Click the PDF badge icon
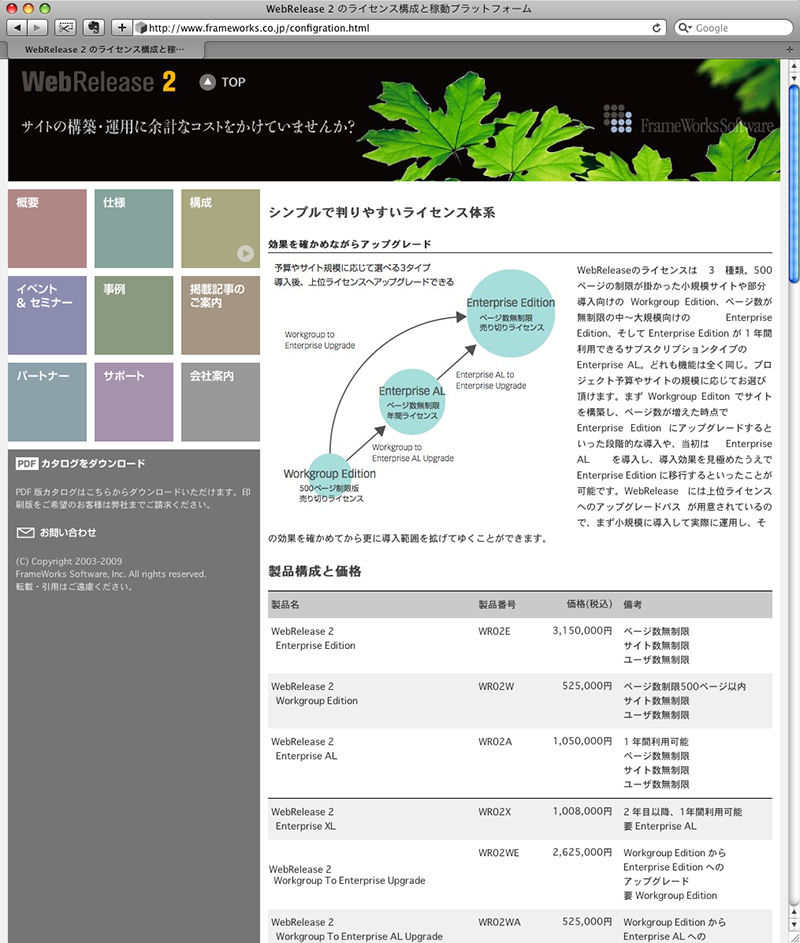Screen dimensions: 800x943 coord(26,464)
